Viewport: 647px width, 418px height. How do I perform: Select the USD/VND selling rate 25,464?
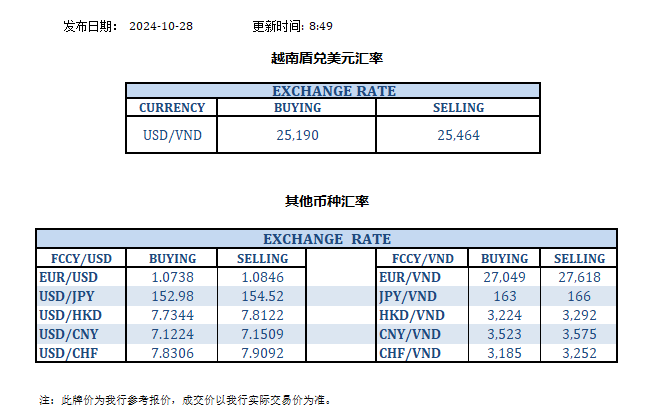pyautogui.click(x=457, y=135)
